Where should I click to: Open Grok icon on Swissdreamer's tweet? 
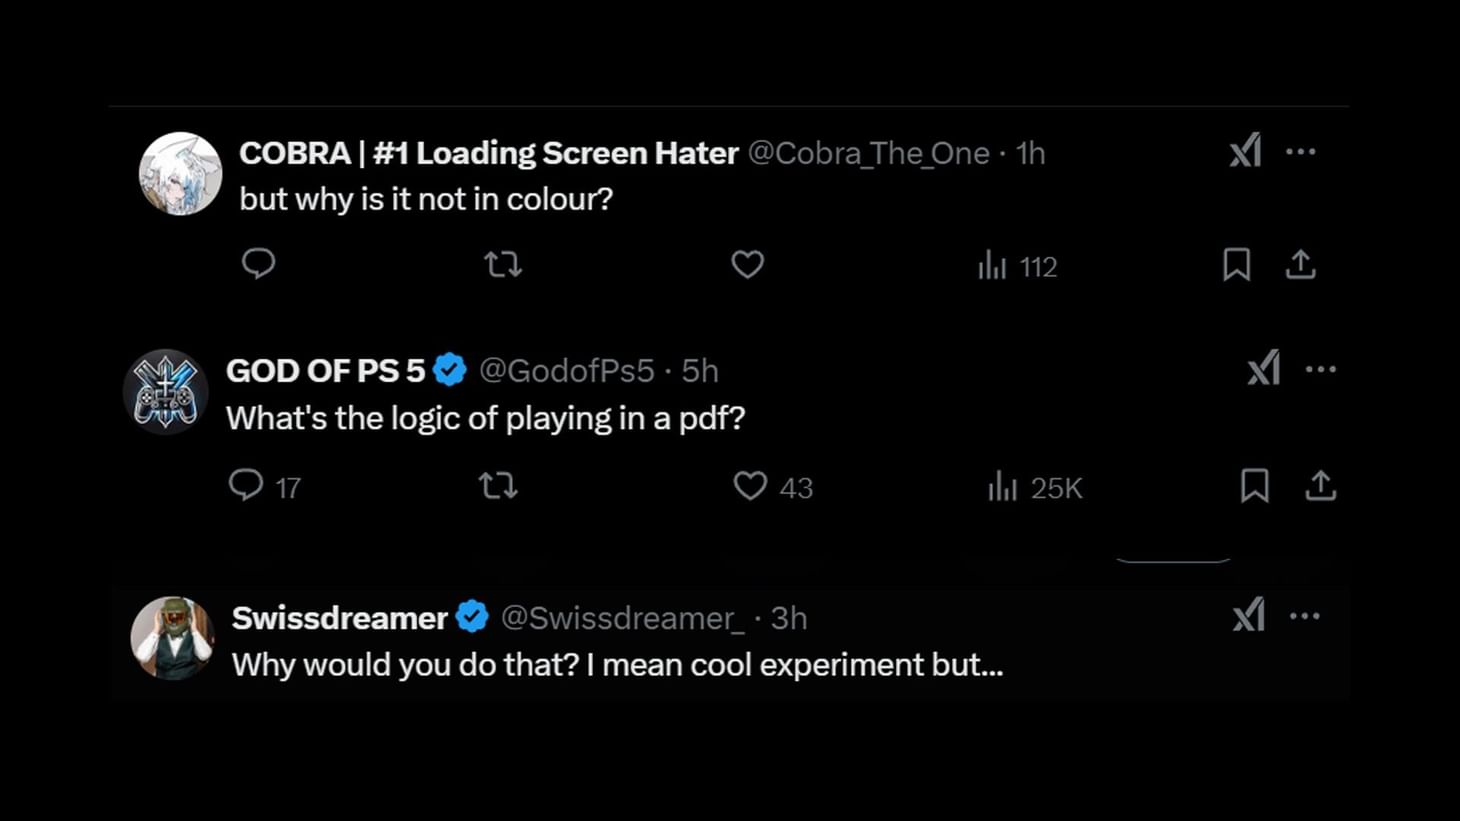(x=1249, y=615)
